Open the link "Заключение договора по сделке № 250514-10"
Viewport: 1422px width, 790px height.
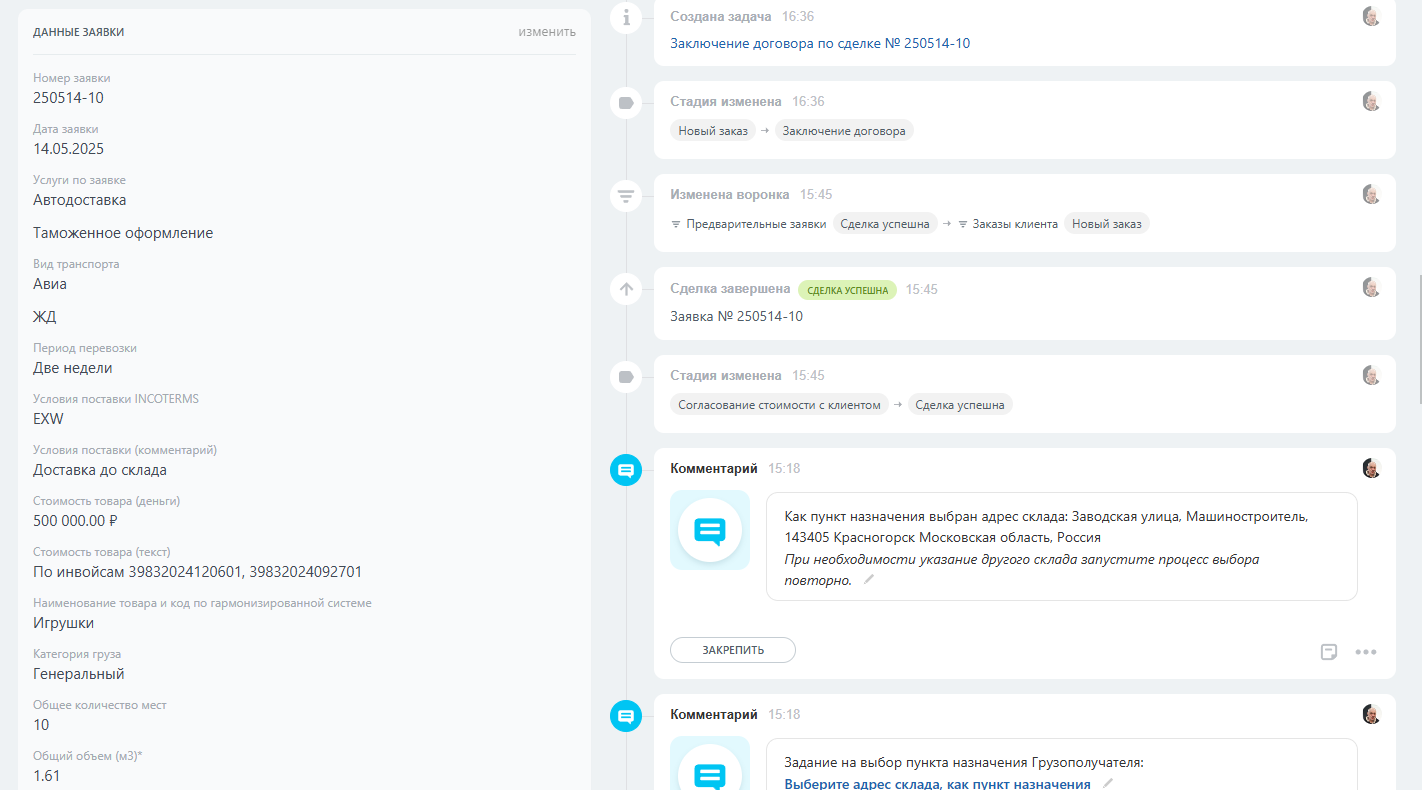click(x=820, y=43)
